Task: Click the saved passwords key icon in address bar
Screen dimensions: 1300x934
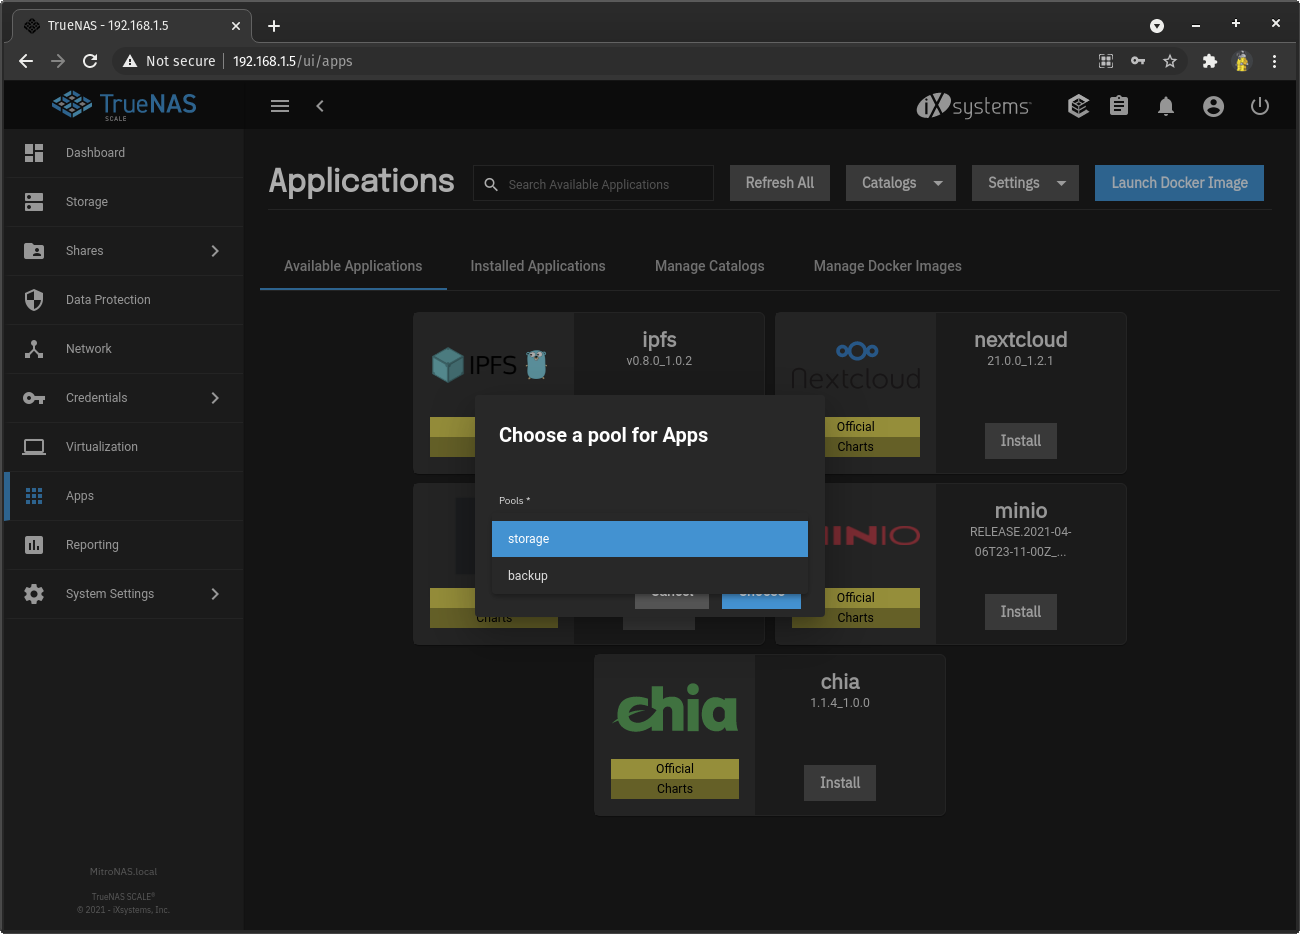Action: point(1138,61)
